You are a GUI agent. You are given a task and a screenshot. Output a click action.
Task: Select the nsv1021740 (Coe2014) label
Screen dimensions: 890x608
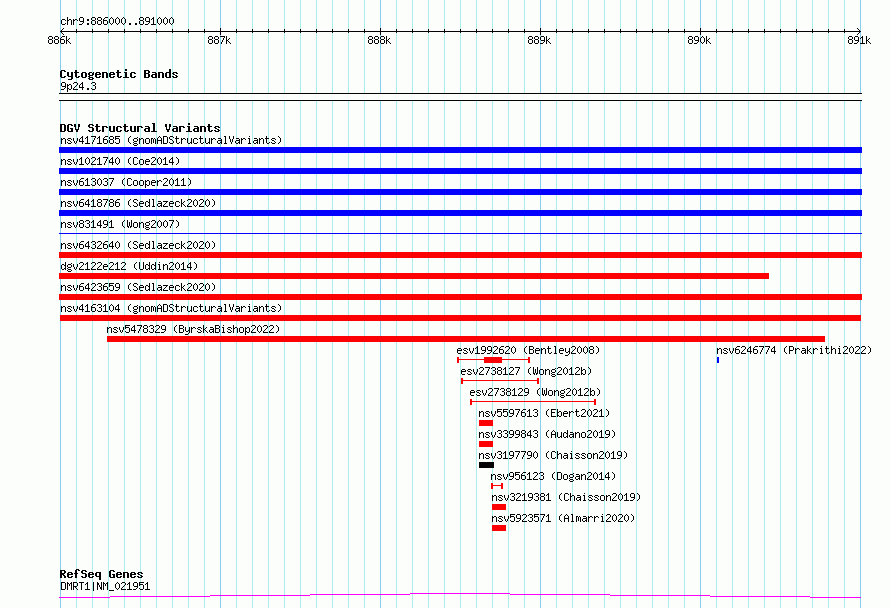(120, 161)
